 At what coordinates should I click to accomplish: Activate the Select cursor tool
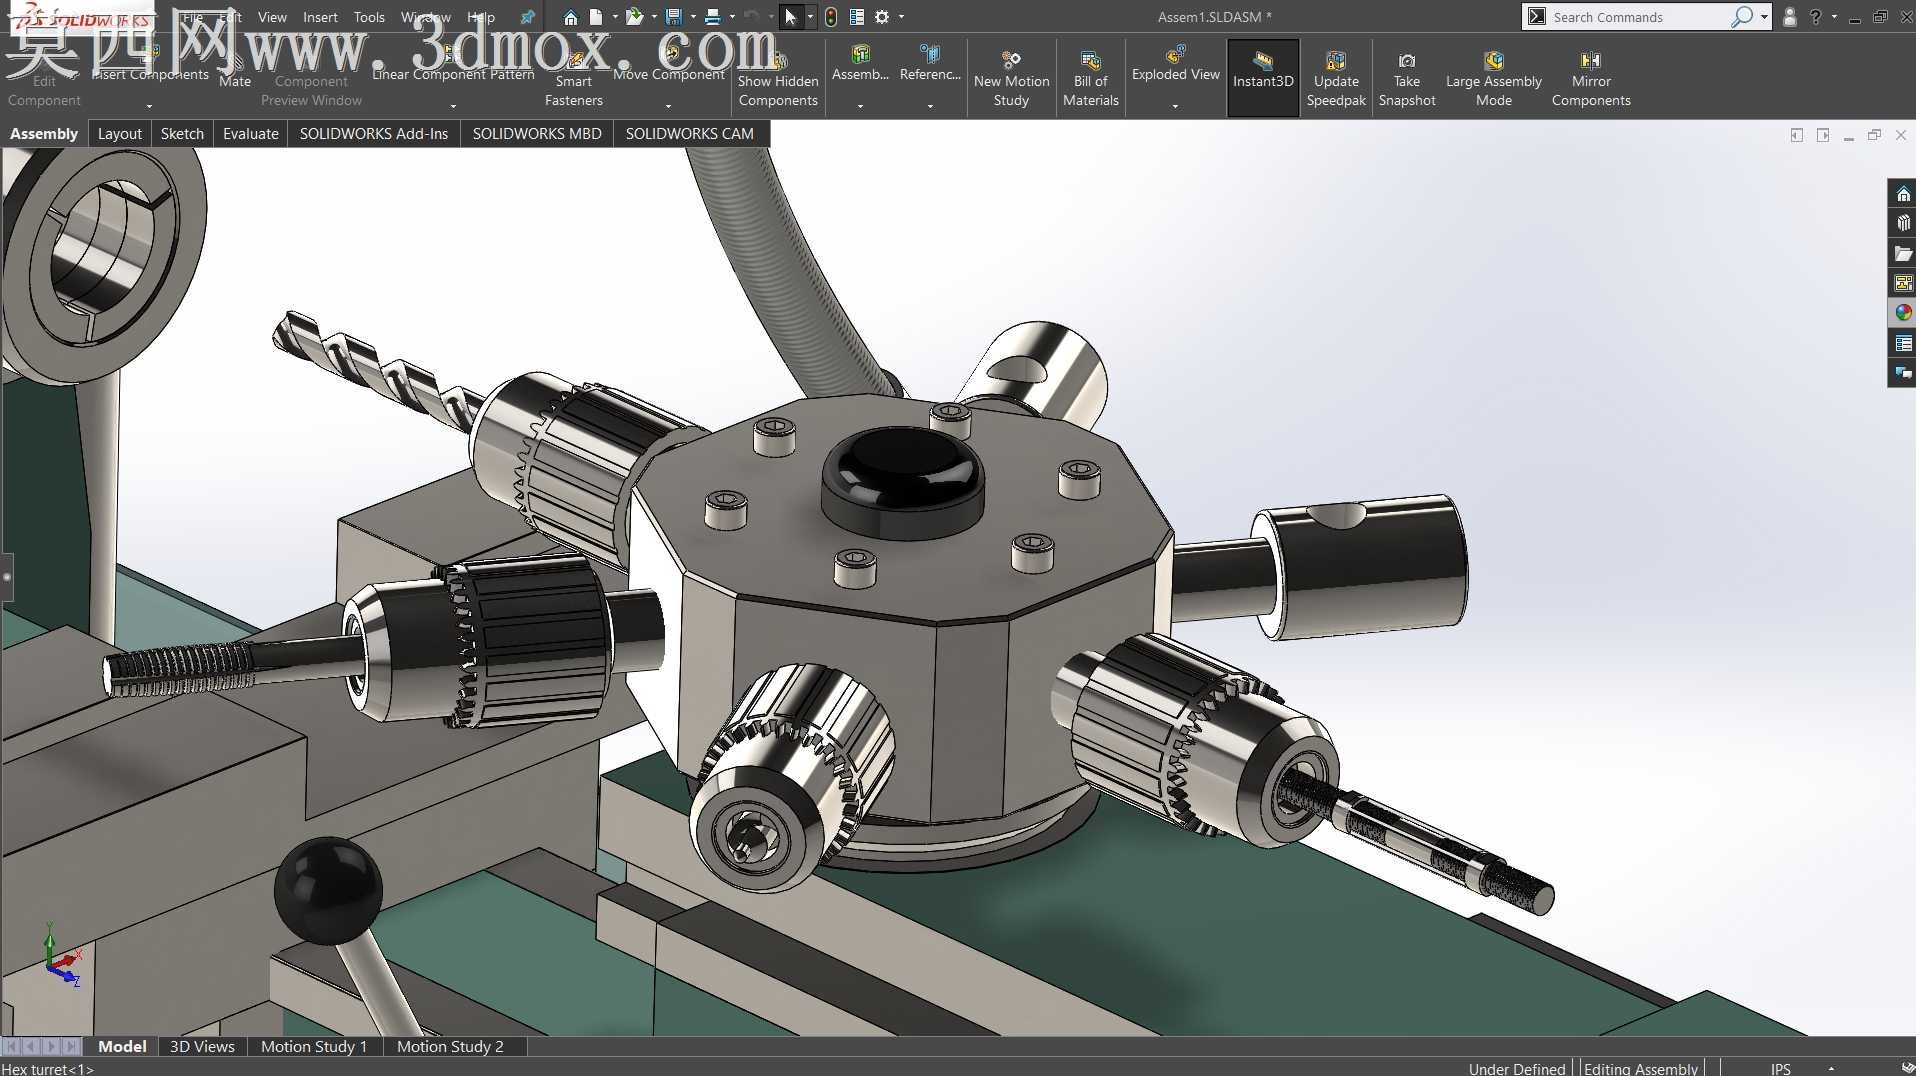(791, 17)
